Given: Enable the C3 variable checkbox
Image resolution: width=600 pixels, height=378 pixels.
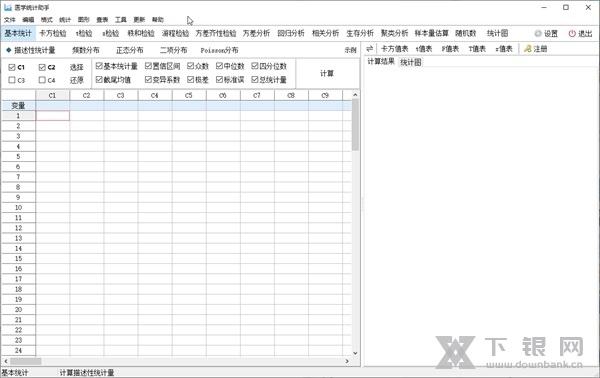Looking at the screenshot, I should point(11,80).
